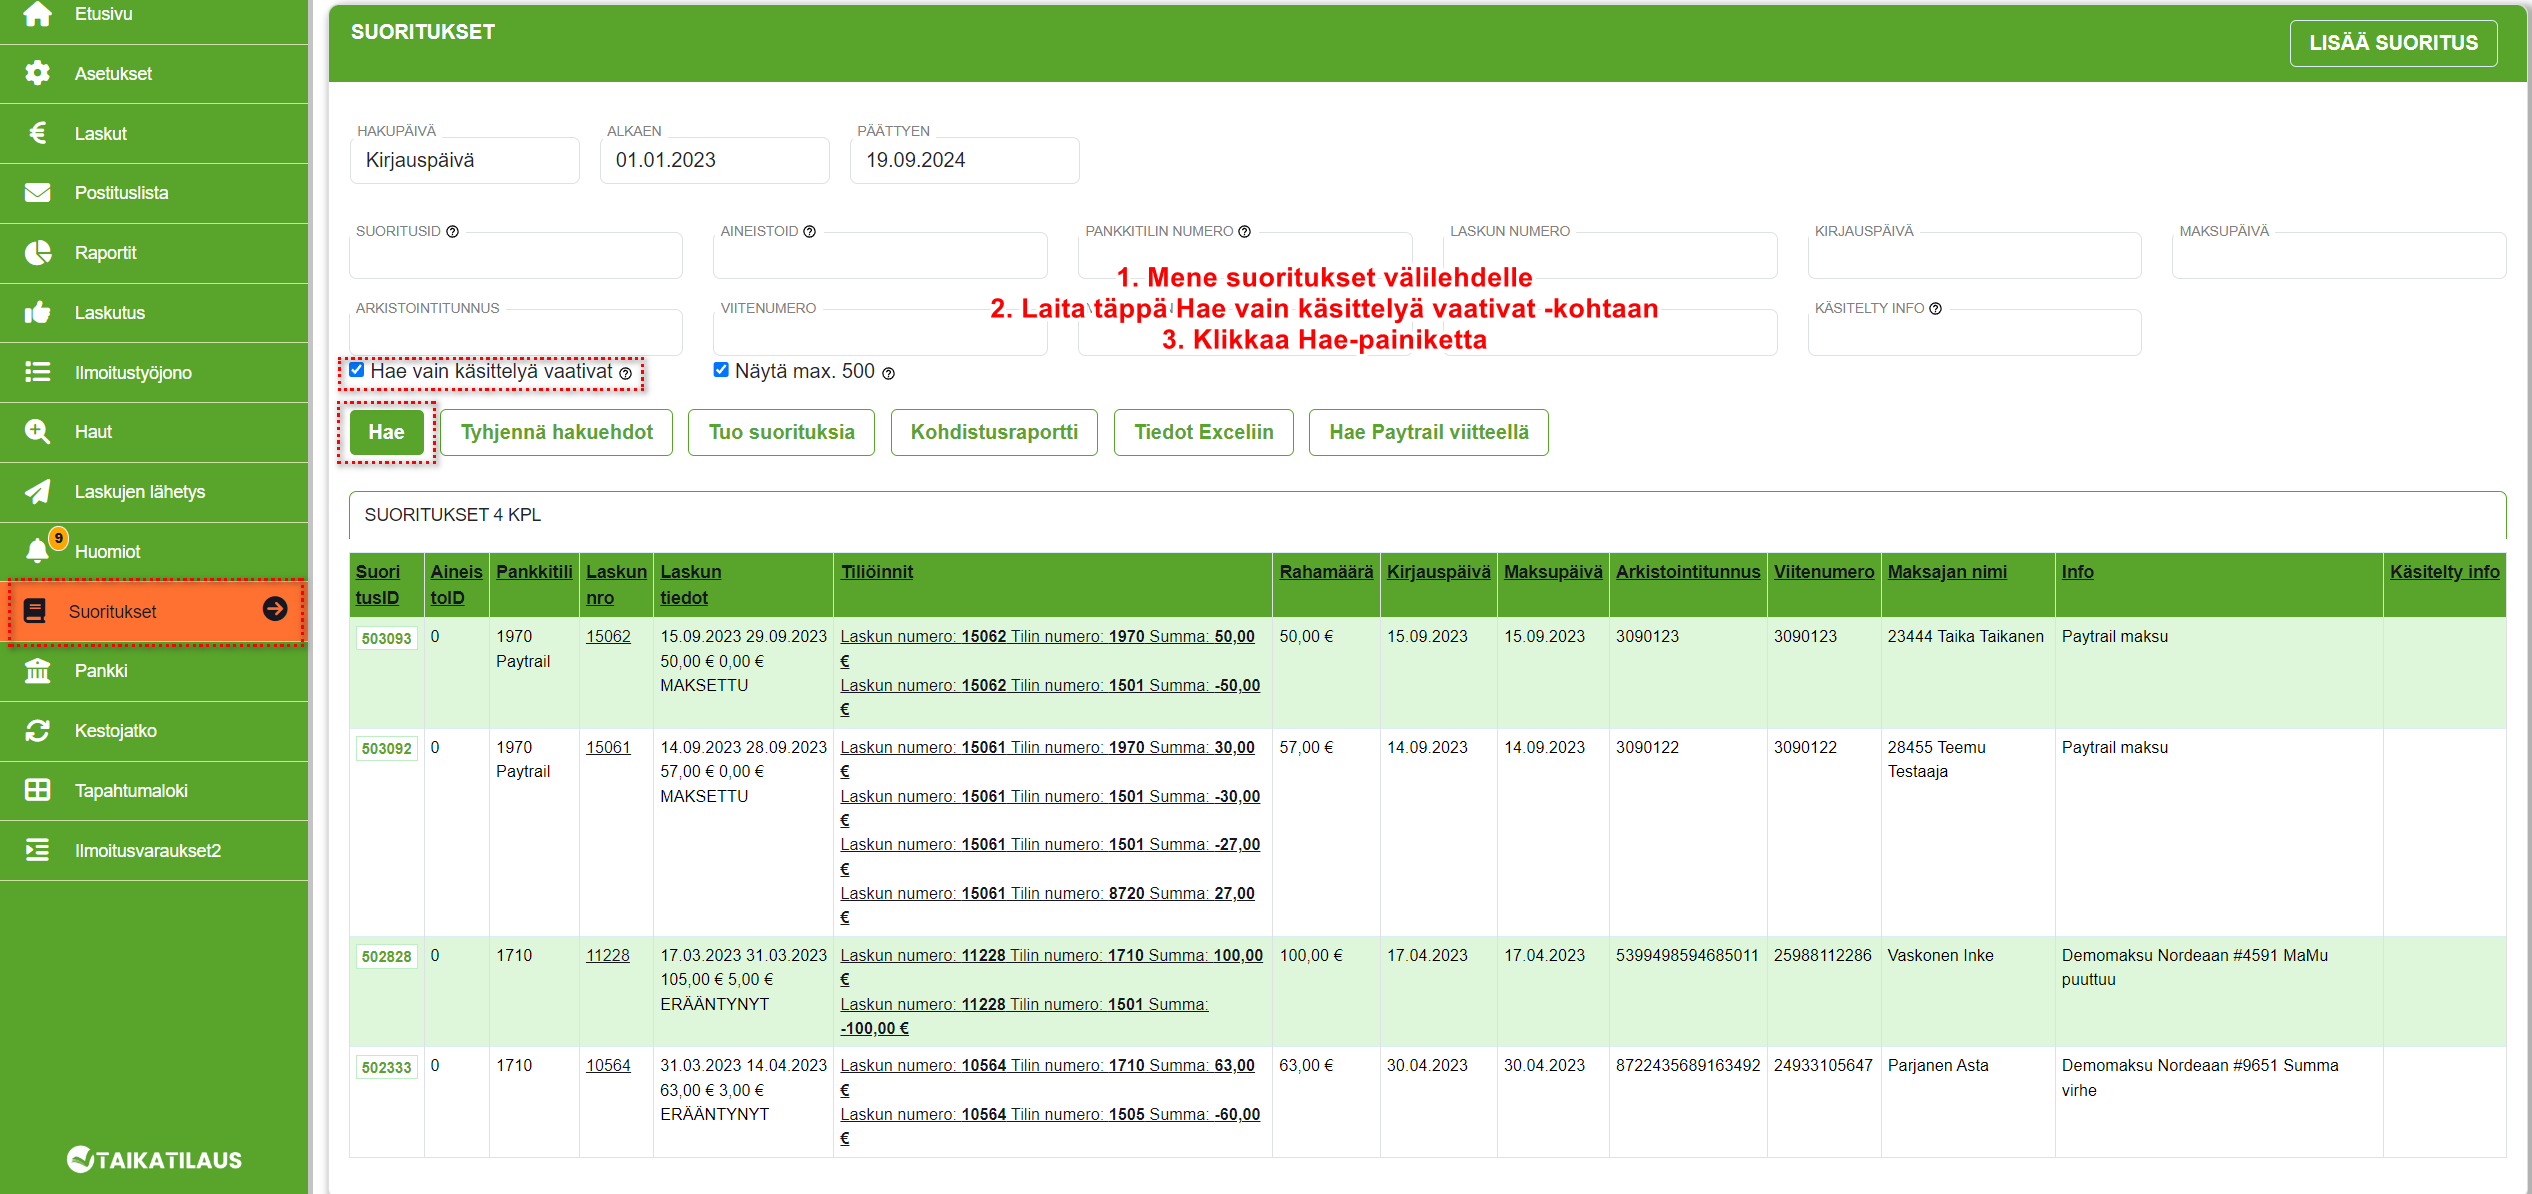Open Huomiot in the sidebar
Viewport: 2532px width, 1194px height.
pyautogui.click(x=154, y=551)
